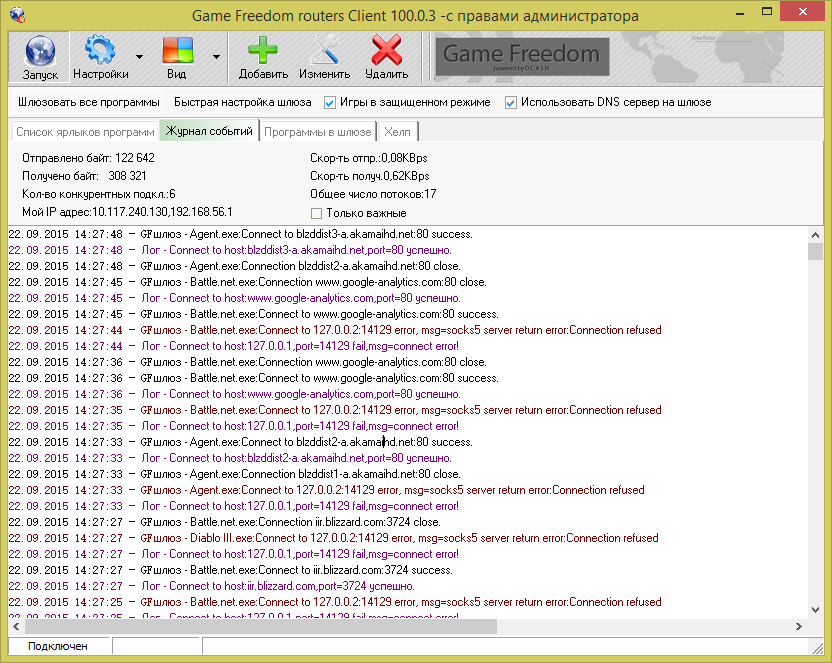Select log row Connect to iir.blizzard.com:3724 success
This screenshot has height=663, width=832.
pyautogui.click(x=230, y=570)
